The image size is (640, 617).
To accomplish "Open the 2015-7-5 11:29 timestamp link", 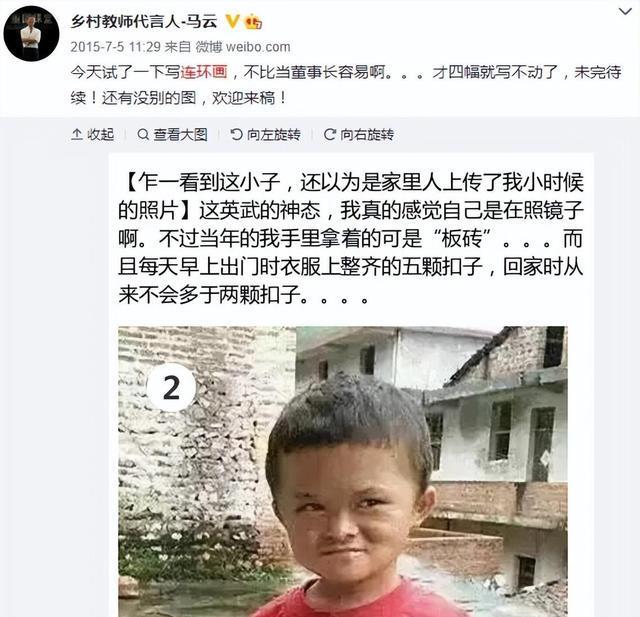I will tap(116, 47).
